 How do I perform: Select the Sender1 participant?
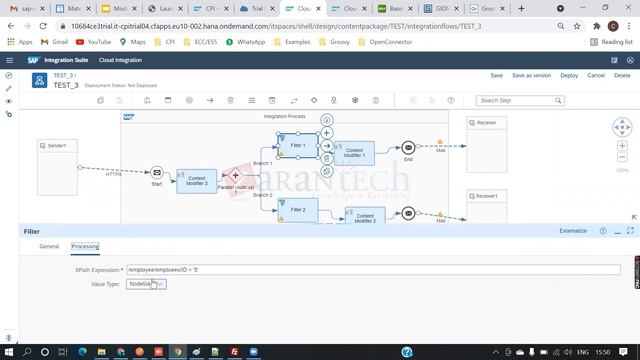point(57,167)
